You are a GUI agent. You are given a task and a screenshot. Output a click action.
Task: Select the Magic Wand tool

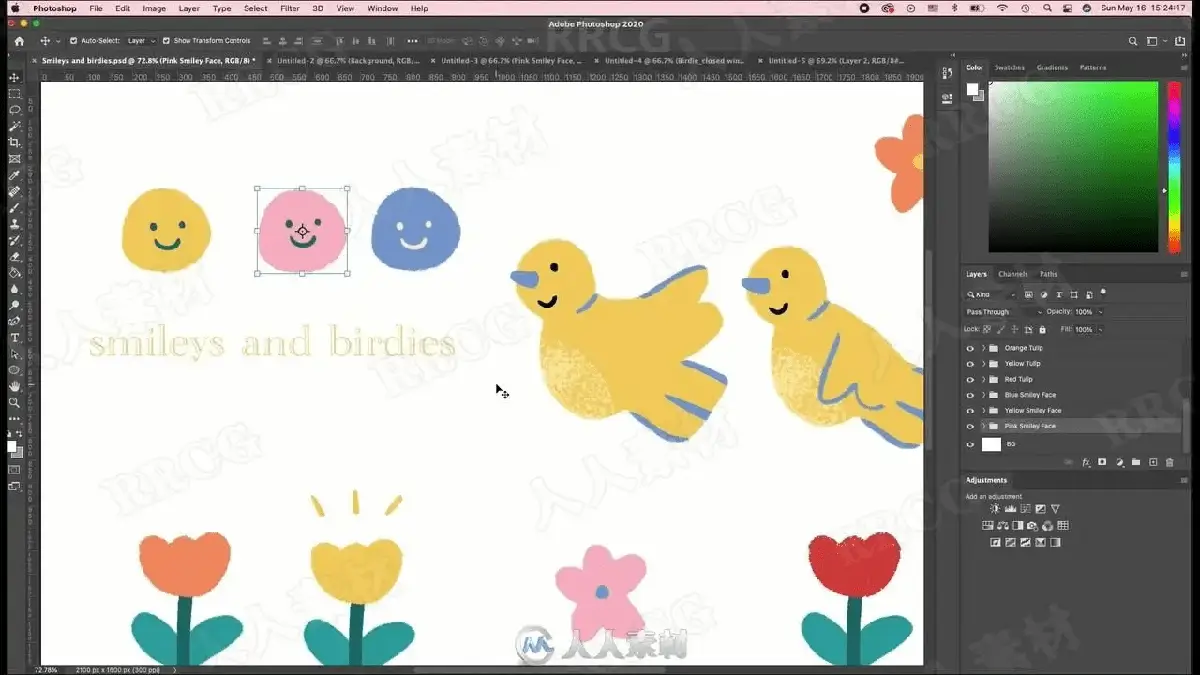tap(14, 126)
